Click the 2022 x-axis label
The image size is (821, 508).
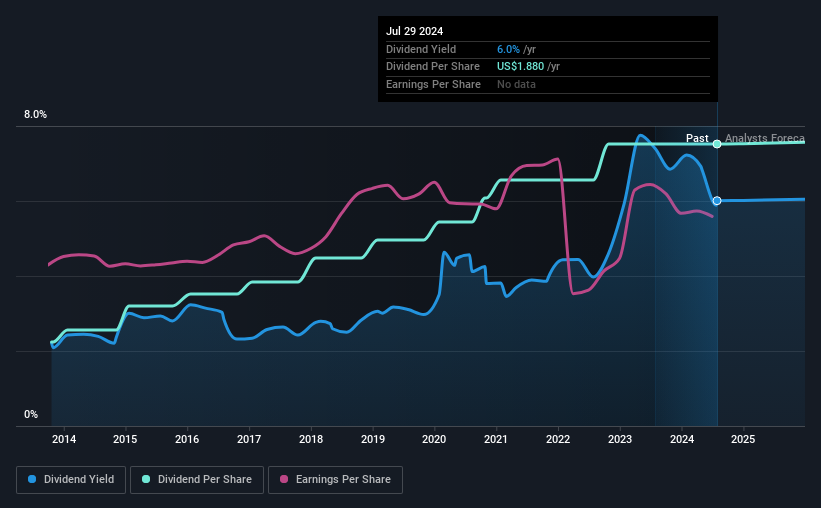coord(558,439)
